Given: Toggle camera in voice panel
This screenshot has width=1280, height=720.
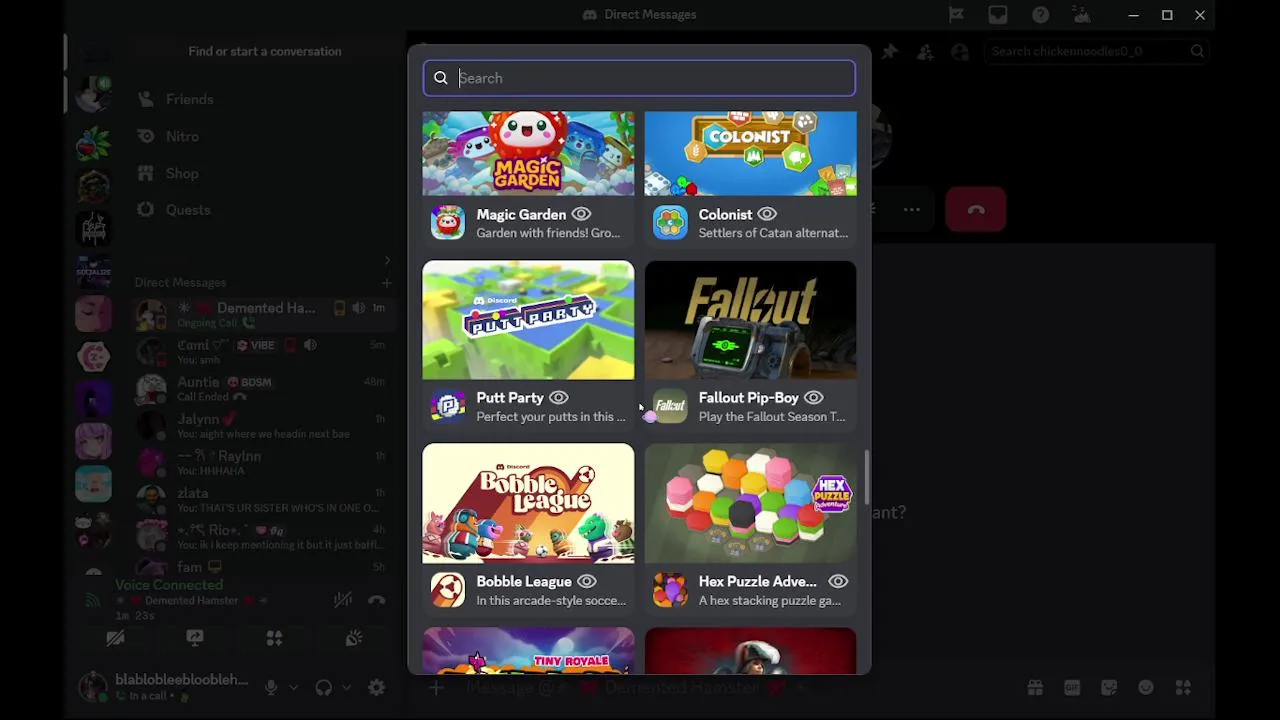Looking at the screenshot, I should coord(116,638).
